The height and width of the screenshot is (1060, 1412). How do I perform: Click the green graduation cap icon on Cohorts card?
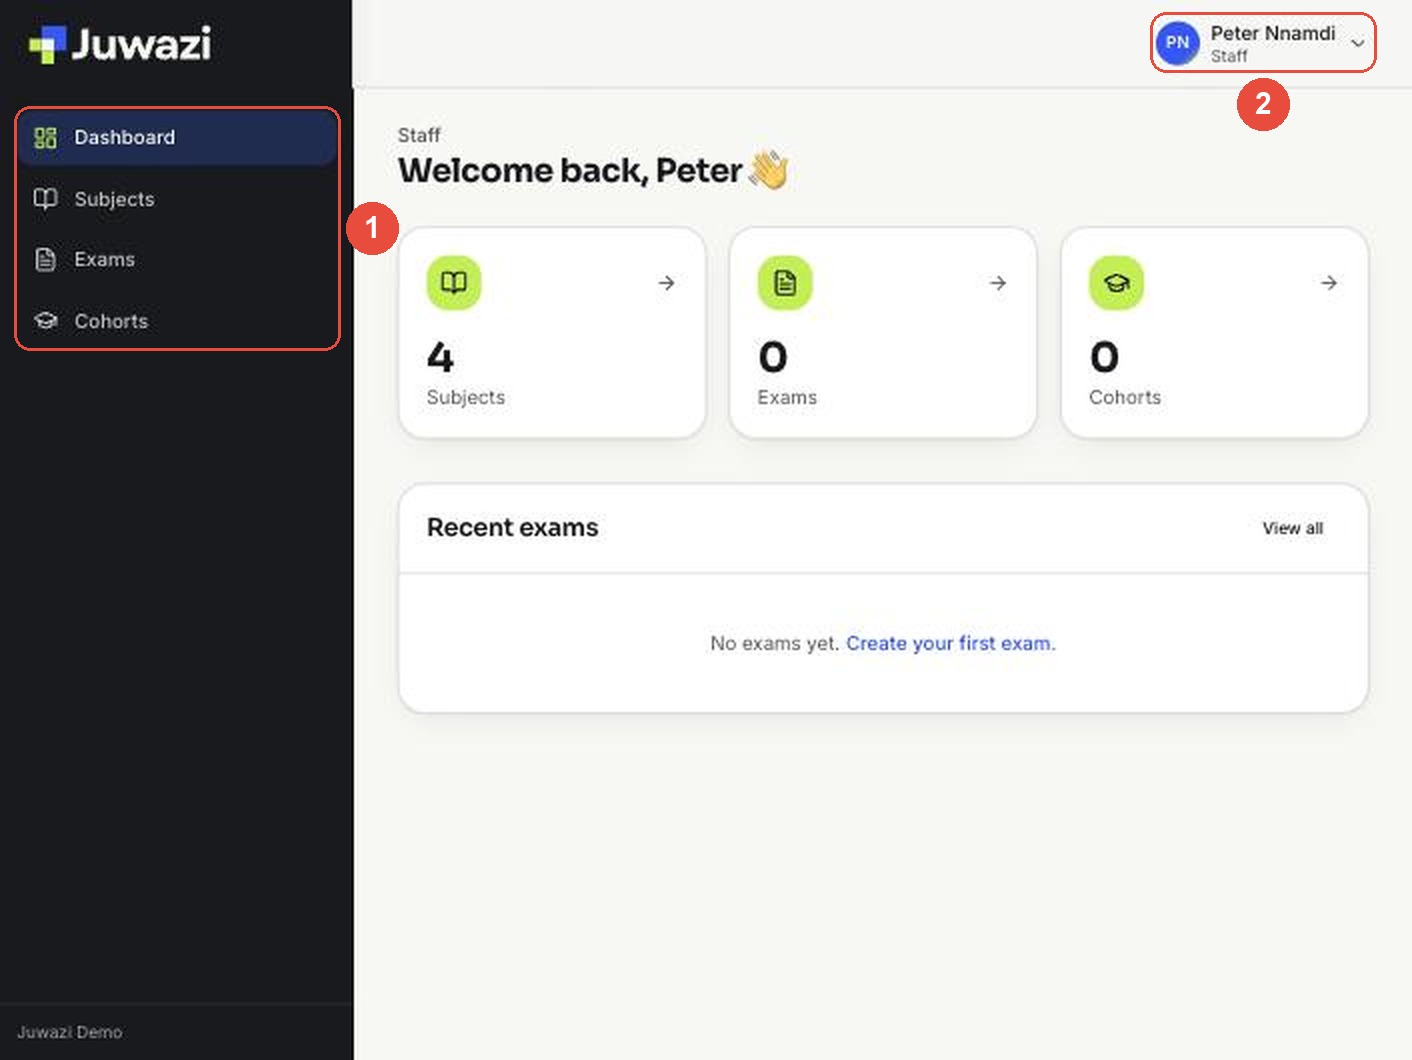[x=1116, y=283]
